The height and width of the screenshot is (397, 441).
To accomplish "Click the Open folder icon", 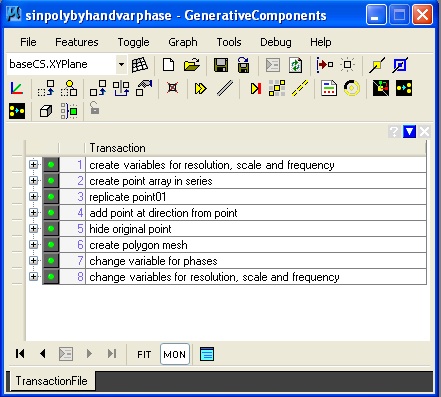I will [x=192, y=64].
